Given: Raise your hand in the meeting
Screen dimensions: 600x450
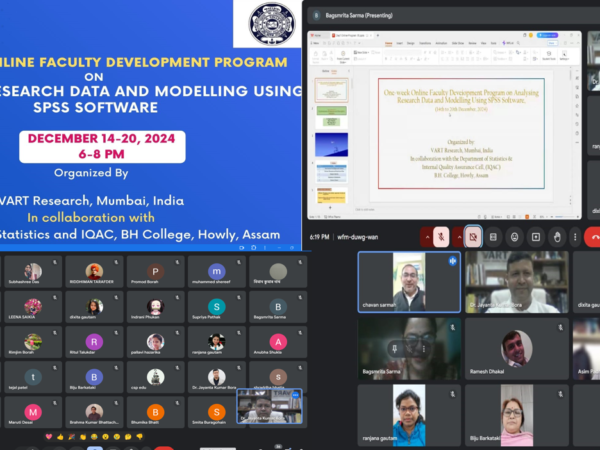Looking at the screenshot, I should pos(557,237).
